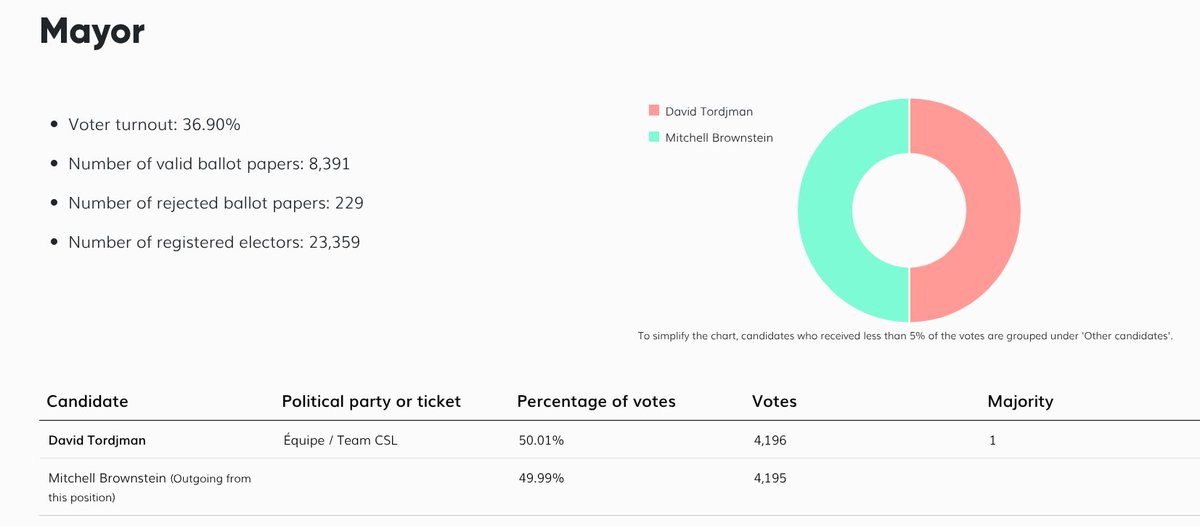Image resolution: width=1200 pixels, height=526 pixels.
Task: Click the Votes column header
Action: (x=774, y=401)
